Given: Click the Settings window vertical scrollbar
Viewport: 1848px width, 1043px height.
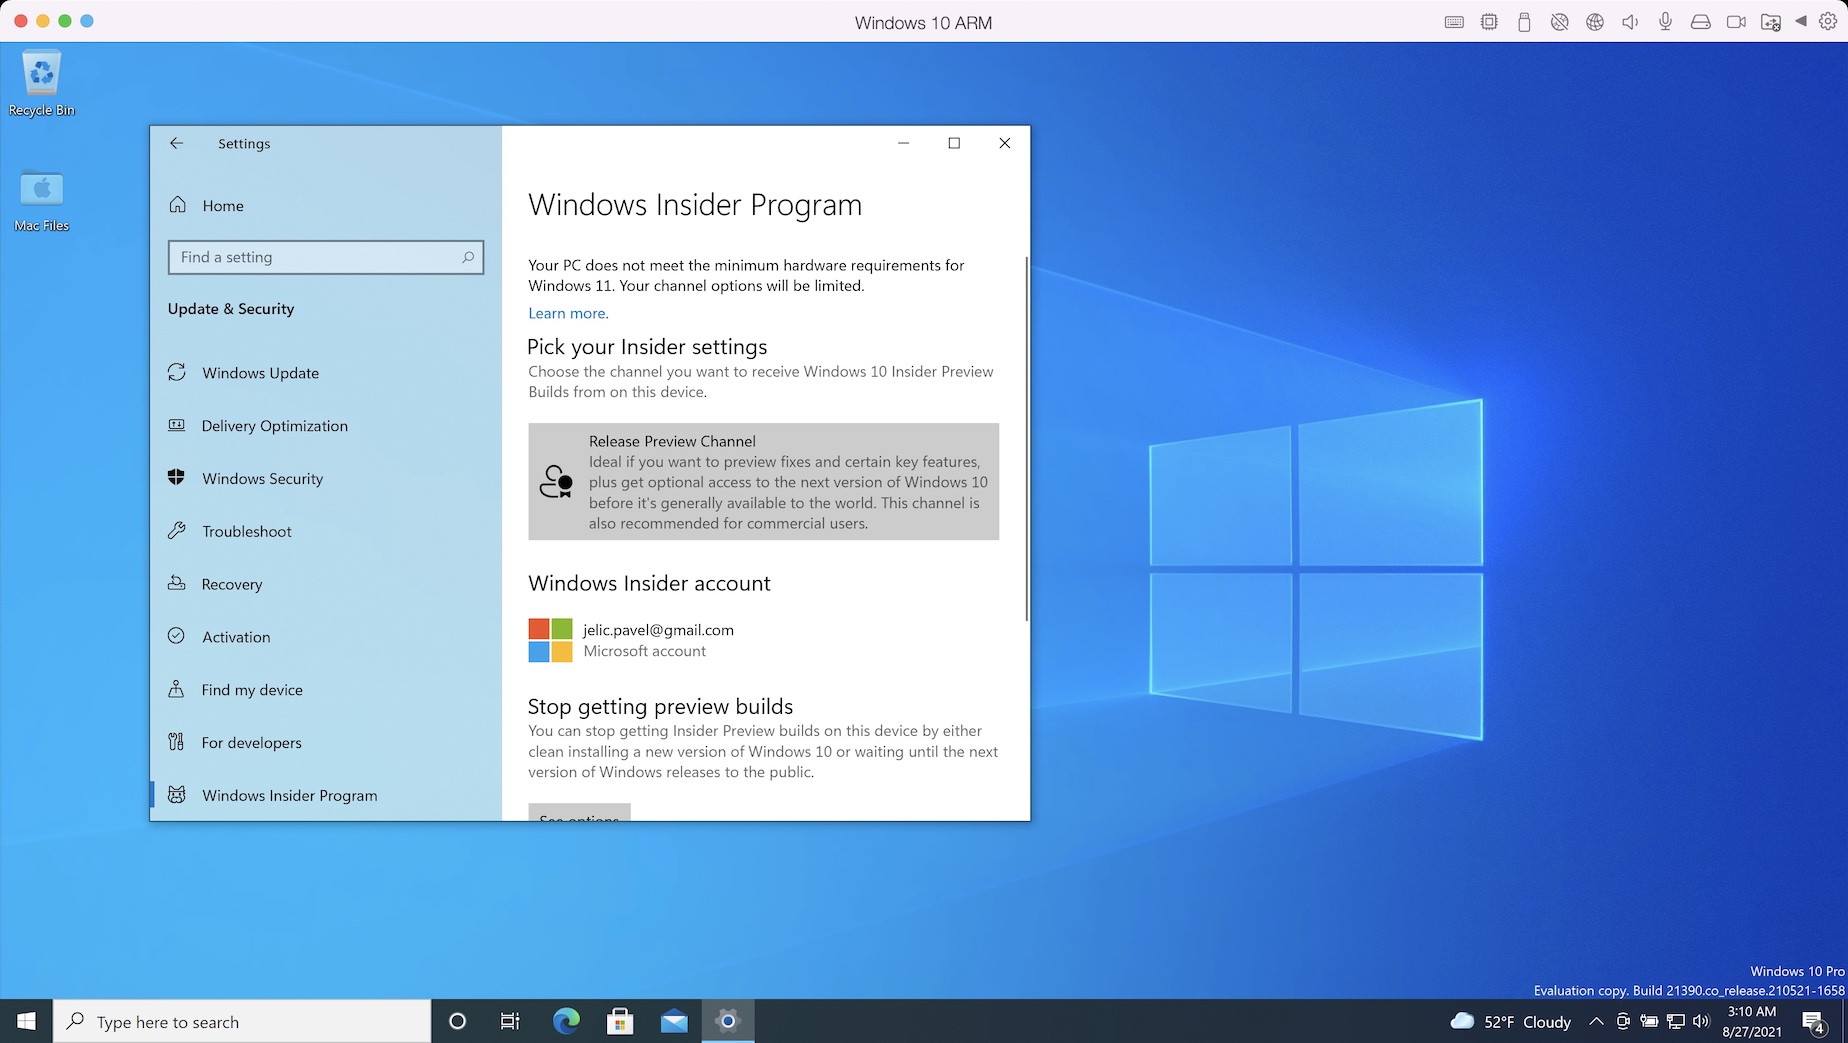Looking at the screenshot, I should (x=1026, y=438).
